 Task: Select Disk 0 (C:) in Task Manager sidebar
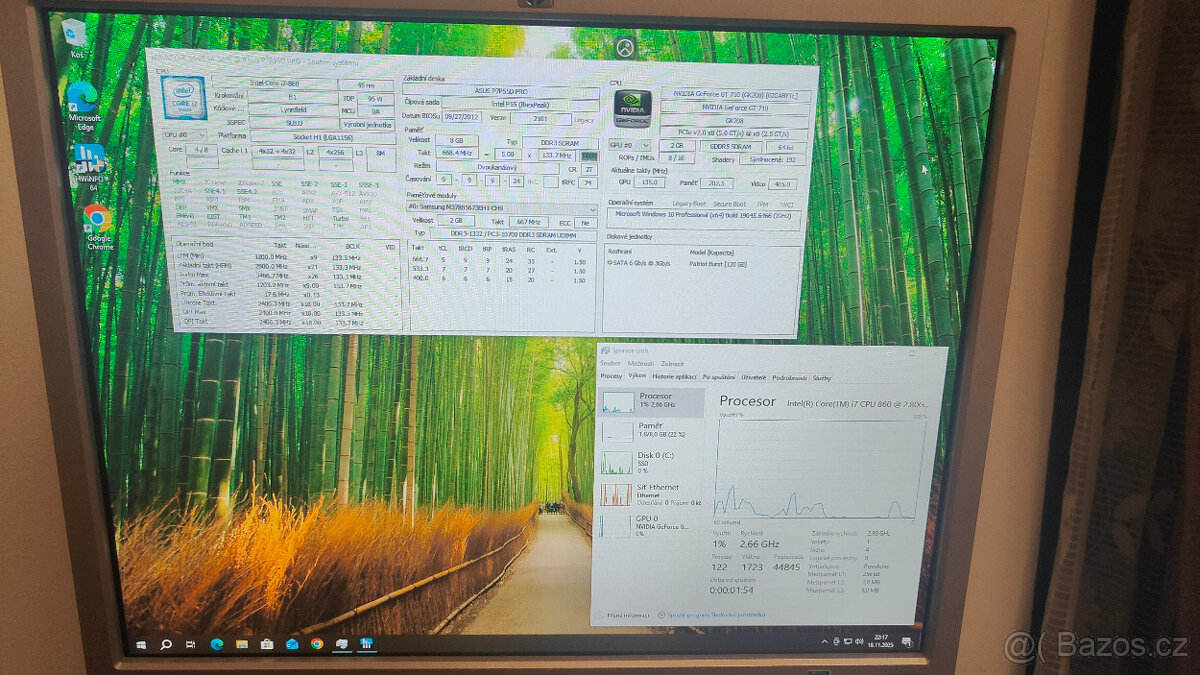click(654, 460)
